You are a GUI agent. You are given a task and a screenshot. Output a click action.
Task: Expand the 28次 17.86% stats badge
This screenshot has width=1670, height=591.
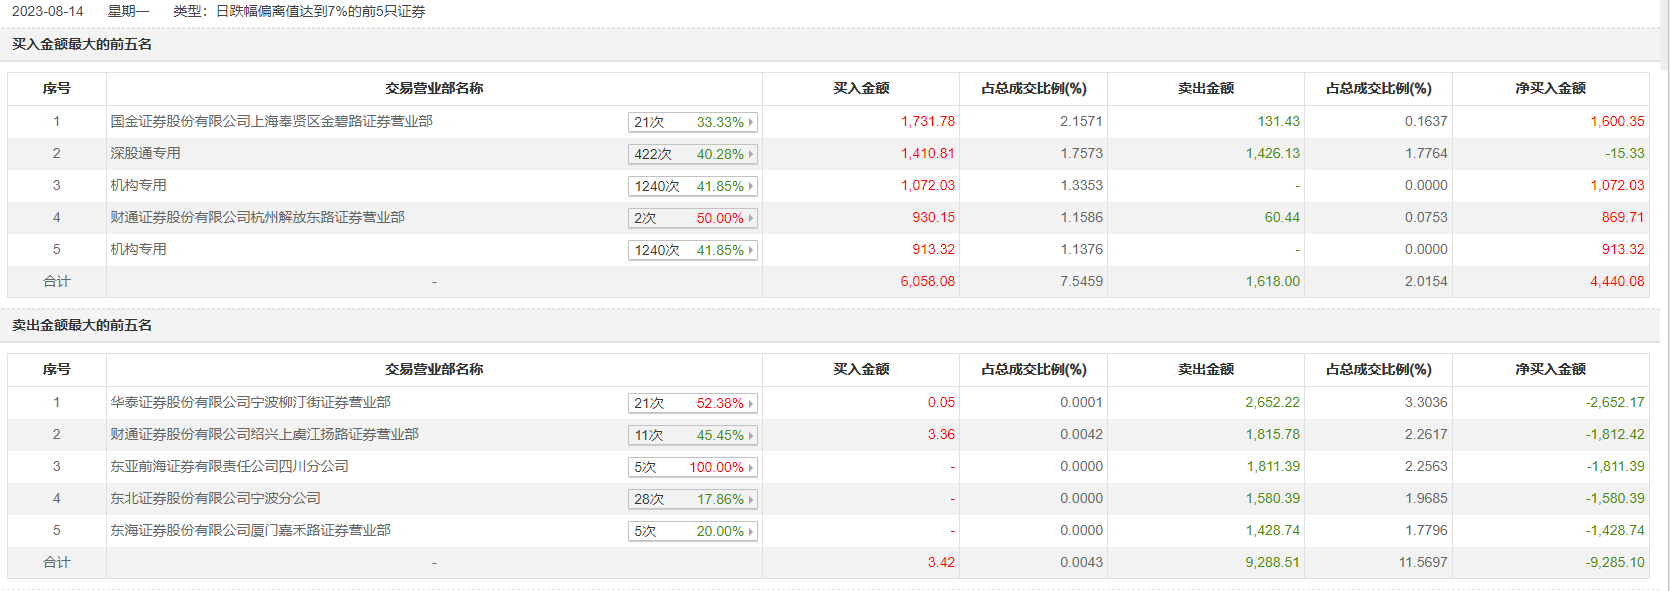(x=693, y=499)
